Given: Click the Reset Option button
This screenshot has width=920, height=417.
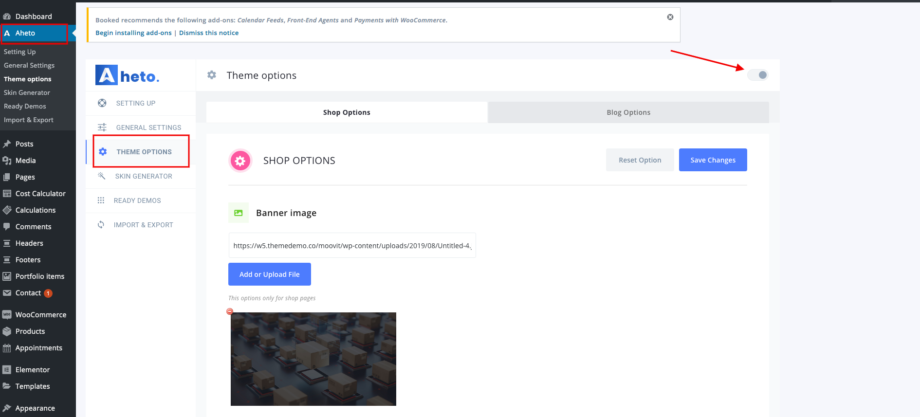Looking at the screenshot, I should 640,160.
